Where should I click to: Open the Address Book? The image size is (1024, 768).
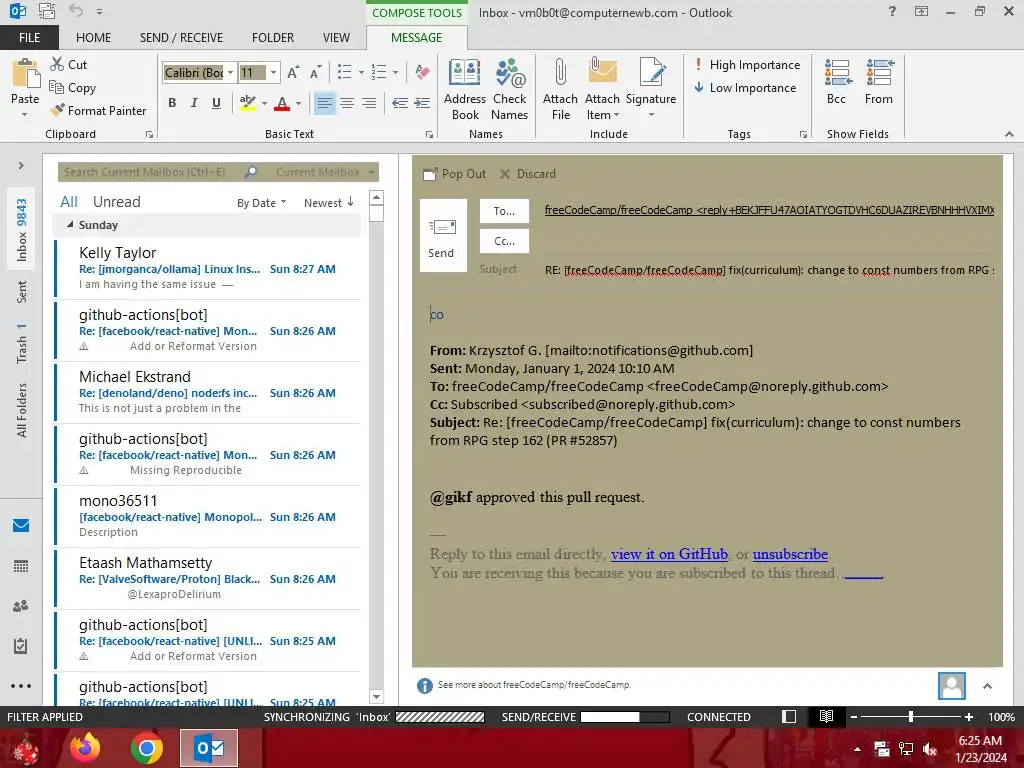point(465,89)
